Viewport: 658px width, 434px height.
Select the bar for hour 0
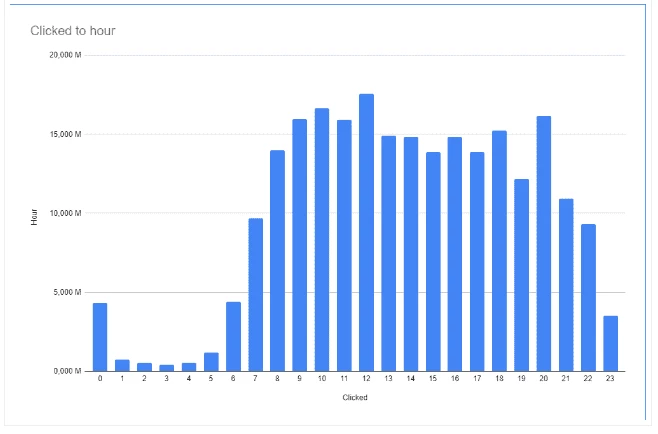pyautogui.click(x=100, y=337)
